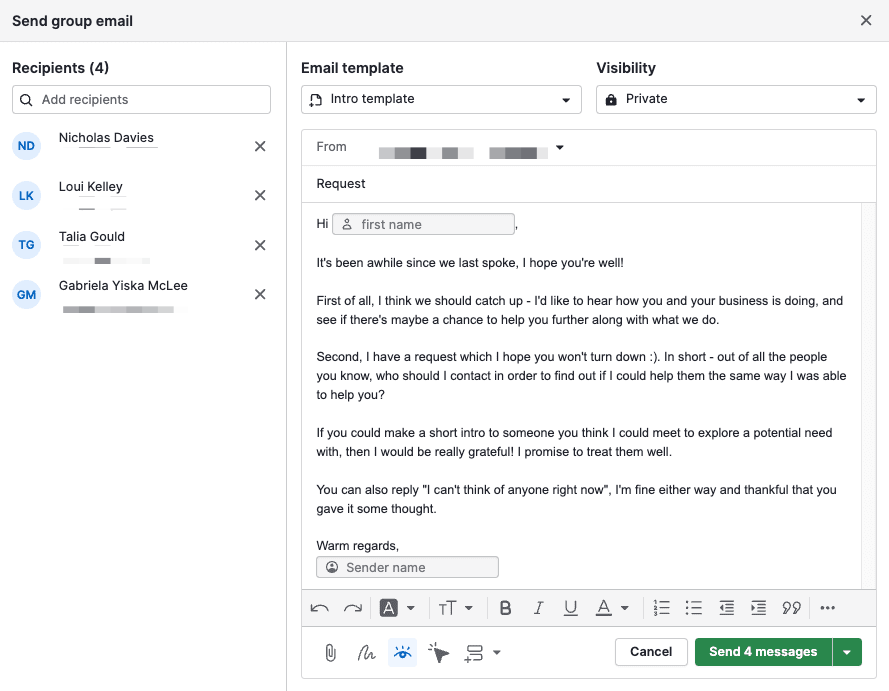Undo the last edit
Viewport: 889px width, 691px height.
(319, 607)
